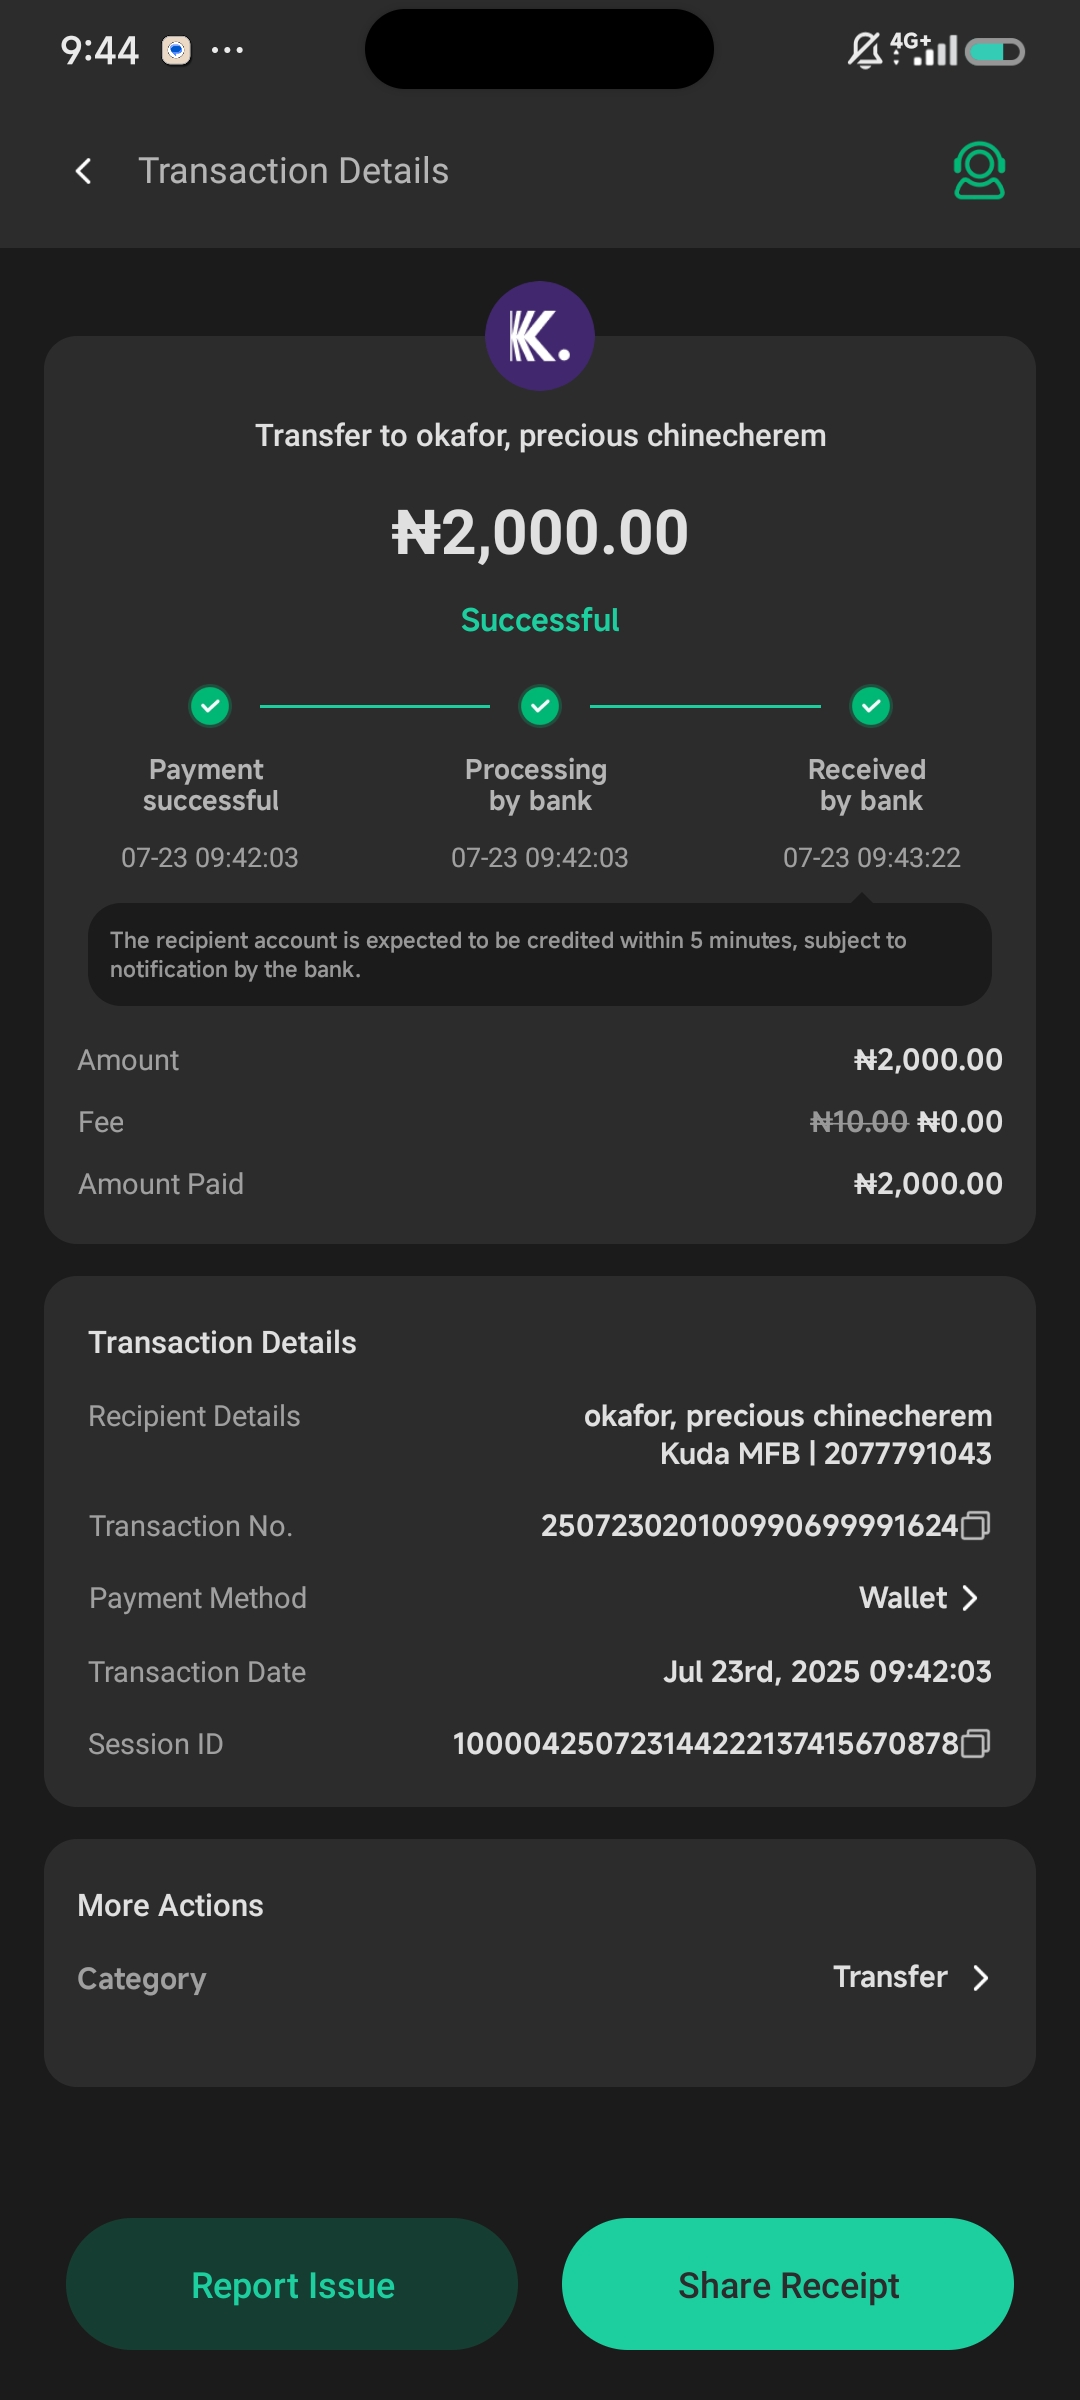
Task: Tap the Processing by bank checkmark
Action: [x=540, y=706]
